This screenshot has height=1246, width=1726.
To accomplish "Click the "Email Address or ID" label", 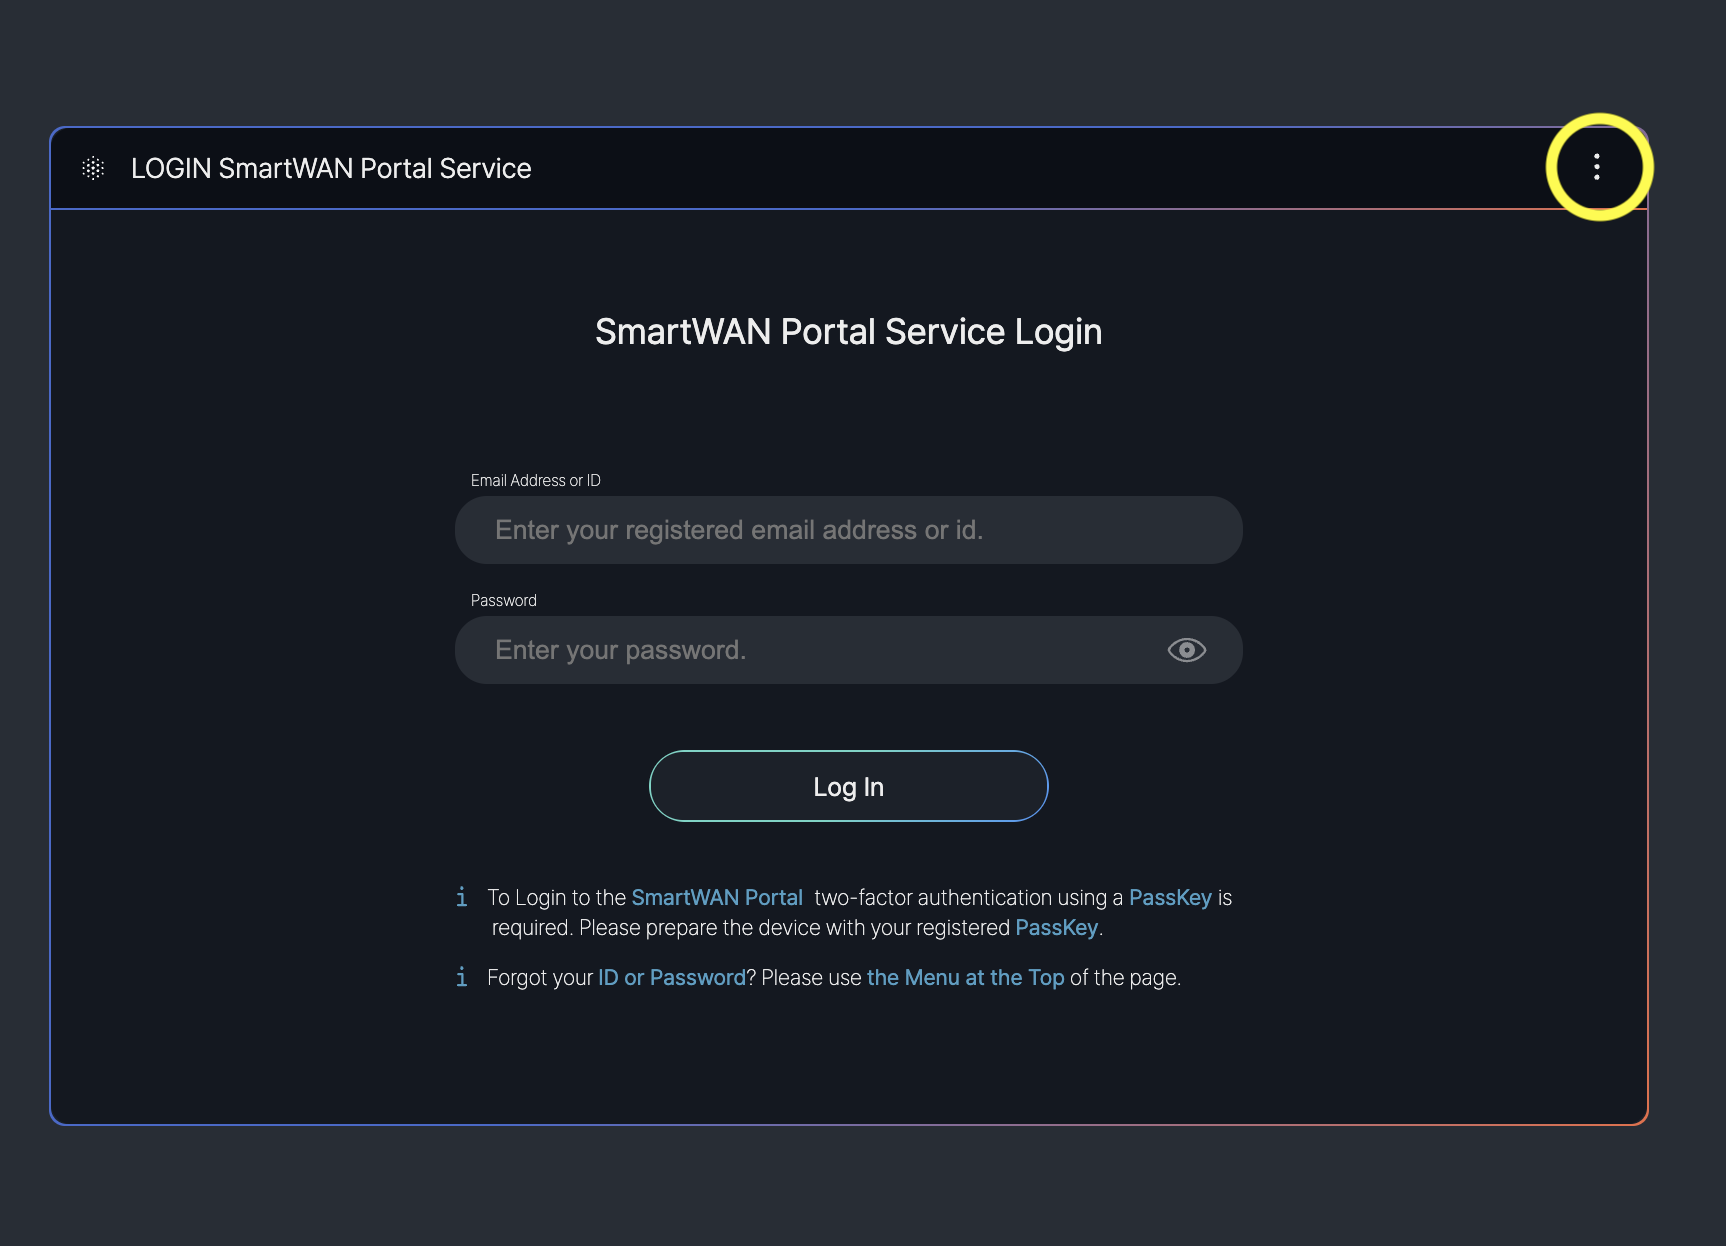I will (536, 481).
